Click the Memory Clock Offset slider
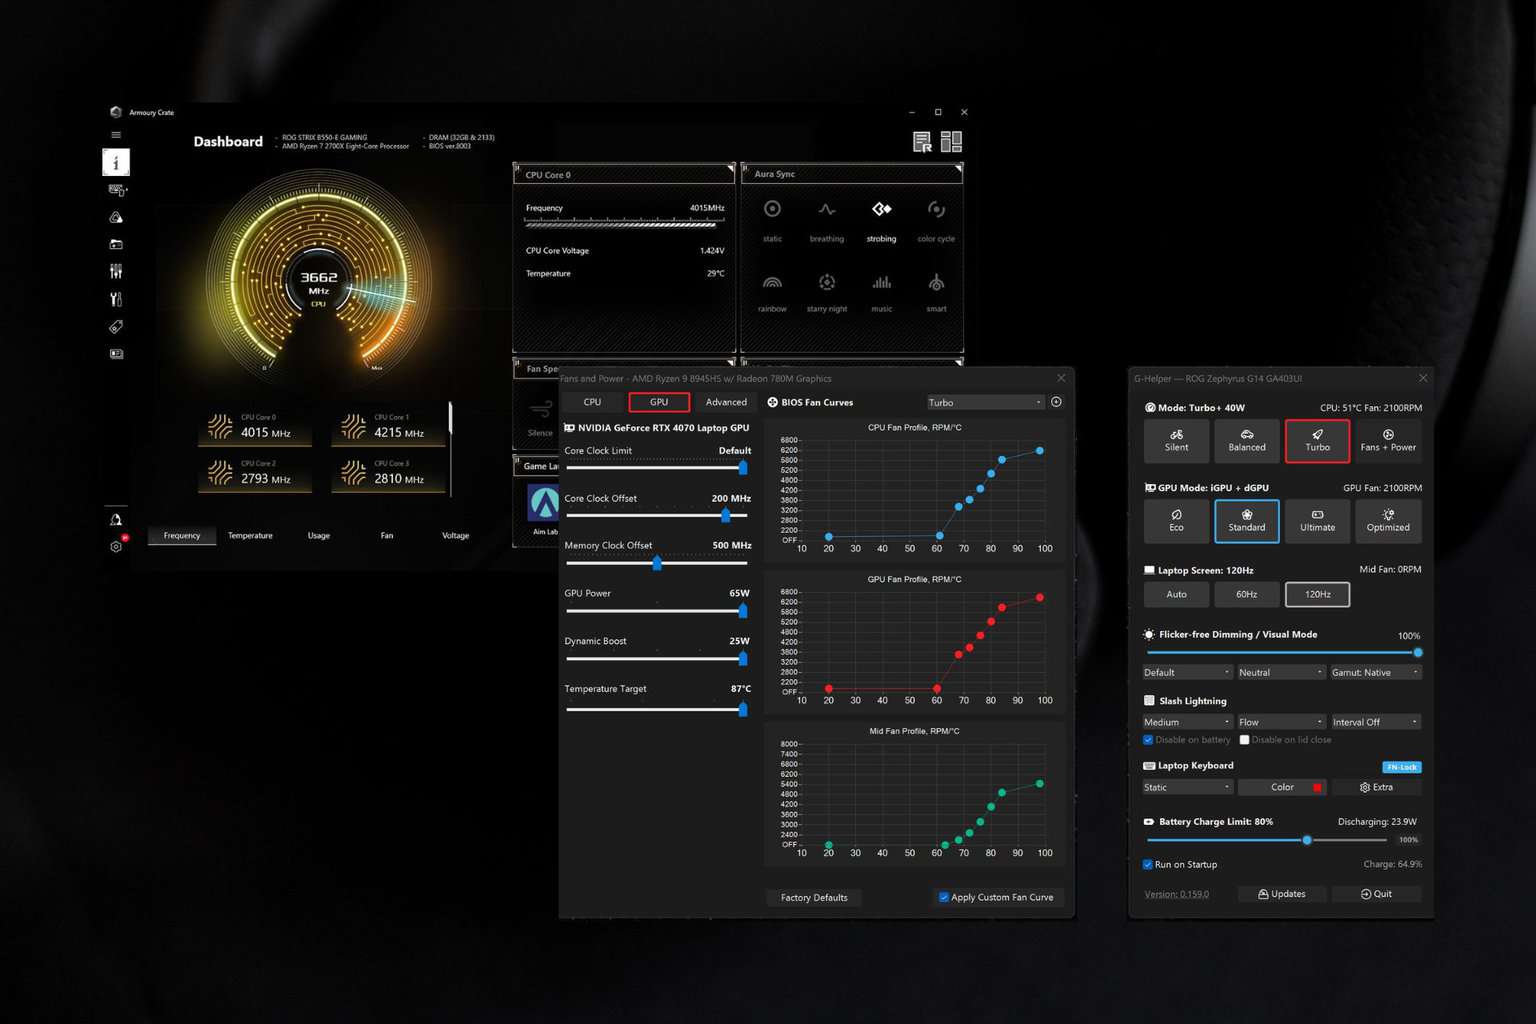The height and width of the screenshot is (1024, 1536). coord(656,563)
